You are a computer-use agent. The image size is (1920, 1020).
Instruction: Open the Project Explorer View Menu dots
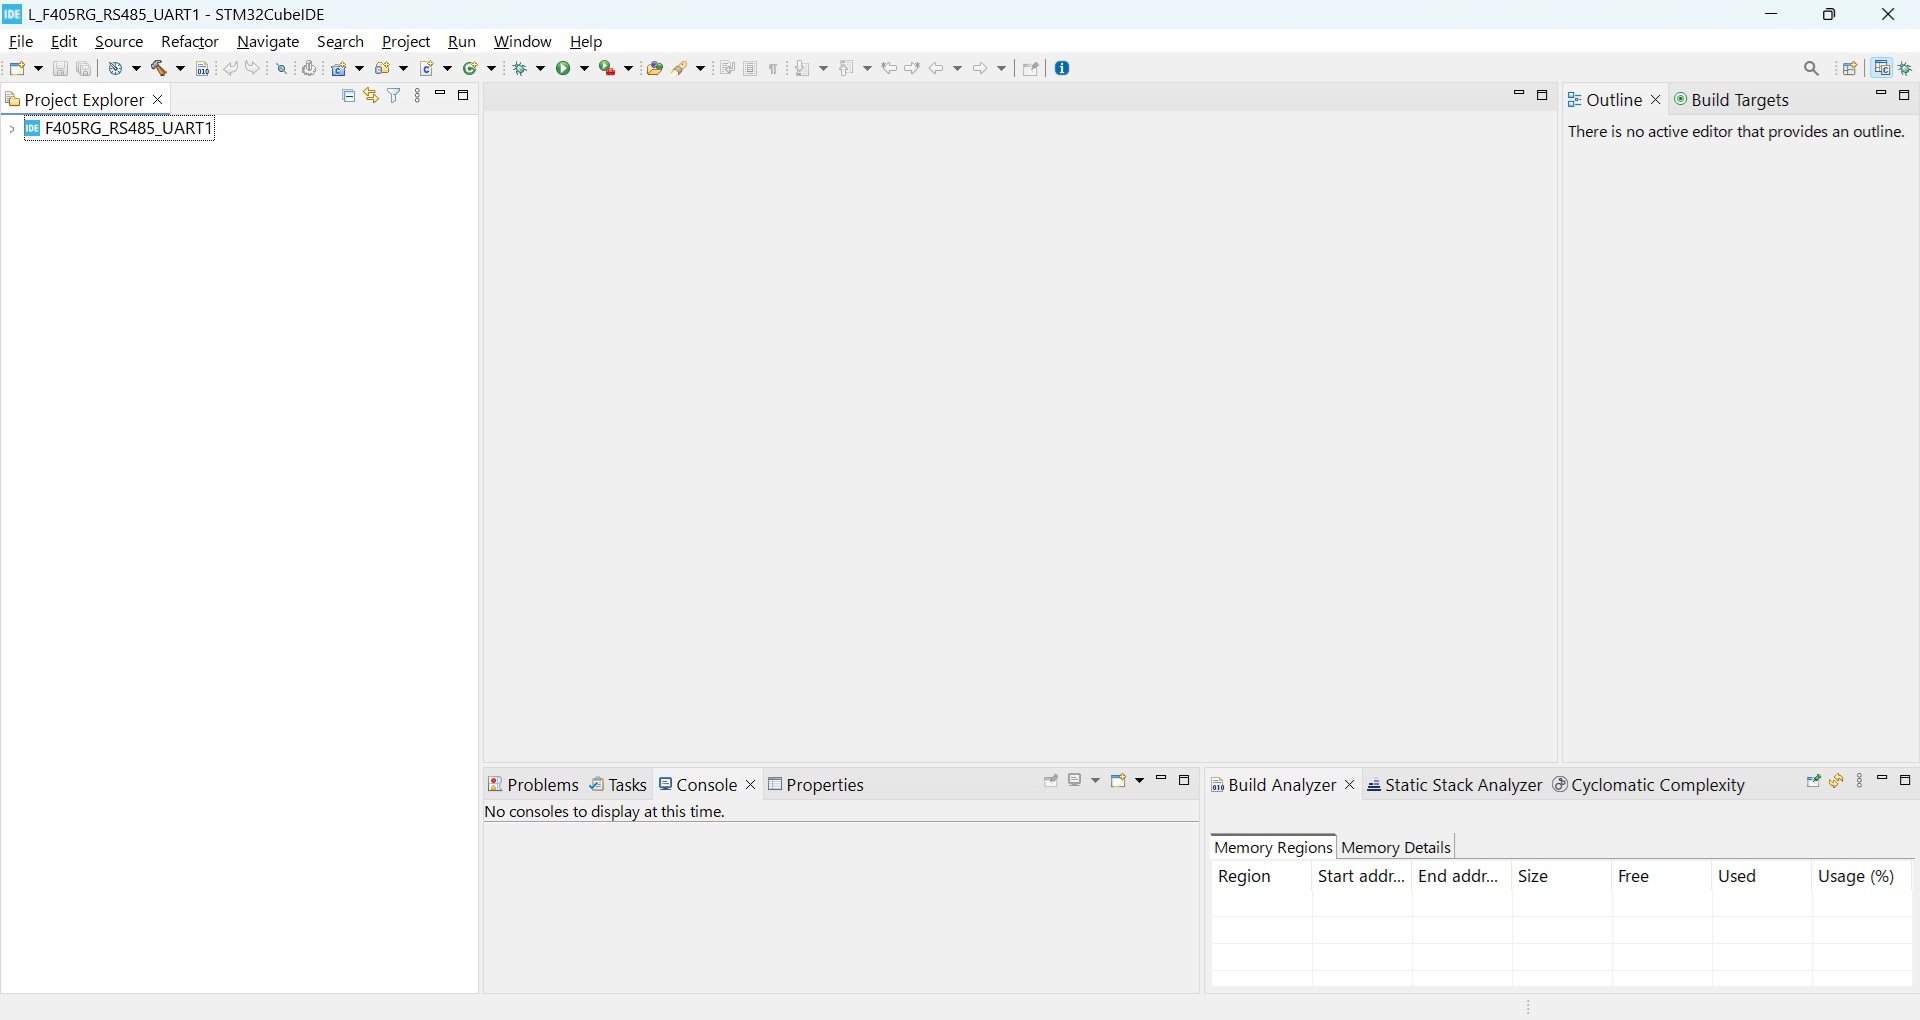[x=419, y=96]
